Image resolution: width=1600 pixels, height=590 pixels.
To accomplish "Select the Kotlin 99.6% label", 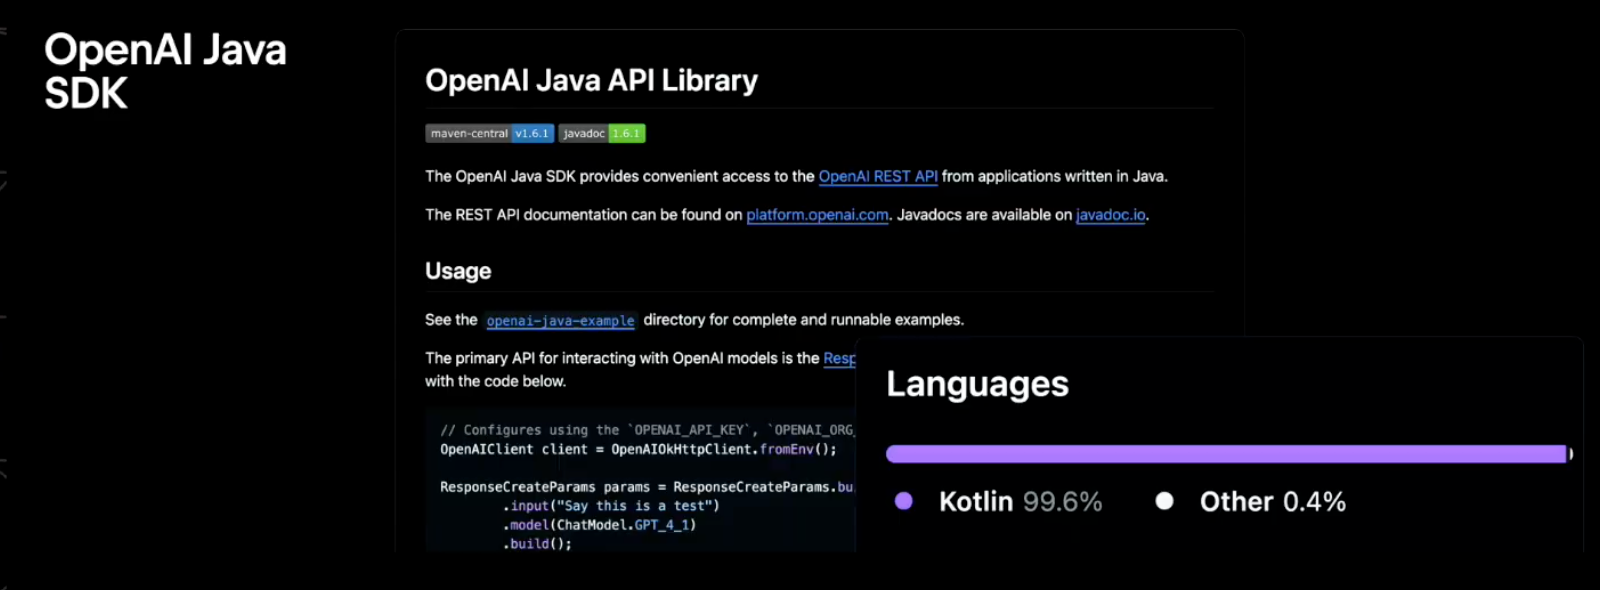I will tap(1020, 501).
